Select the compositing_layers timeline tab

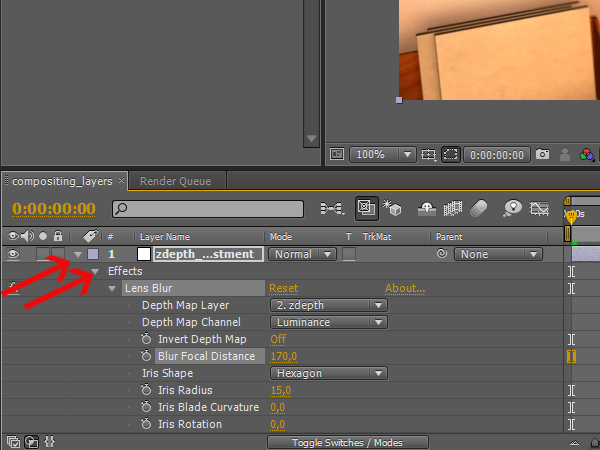(62, 181)
